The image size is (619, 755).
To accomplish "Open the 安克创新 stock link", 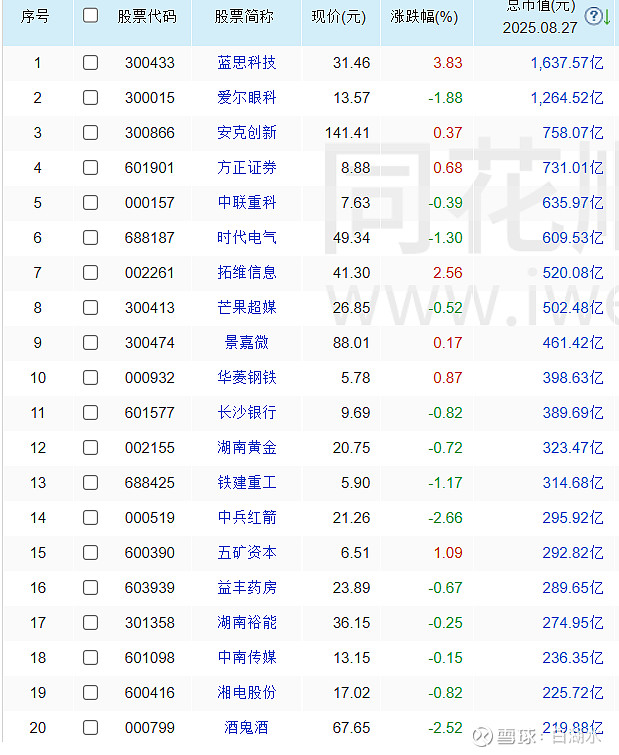I will click(246, 132).
